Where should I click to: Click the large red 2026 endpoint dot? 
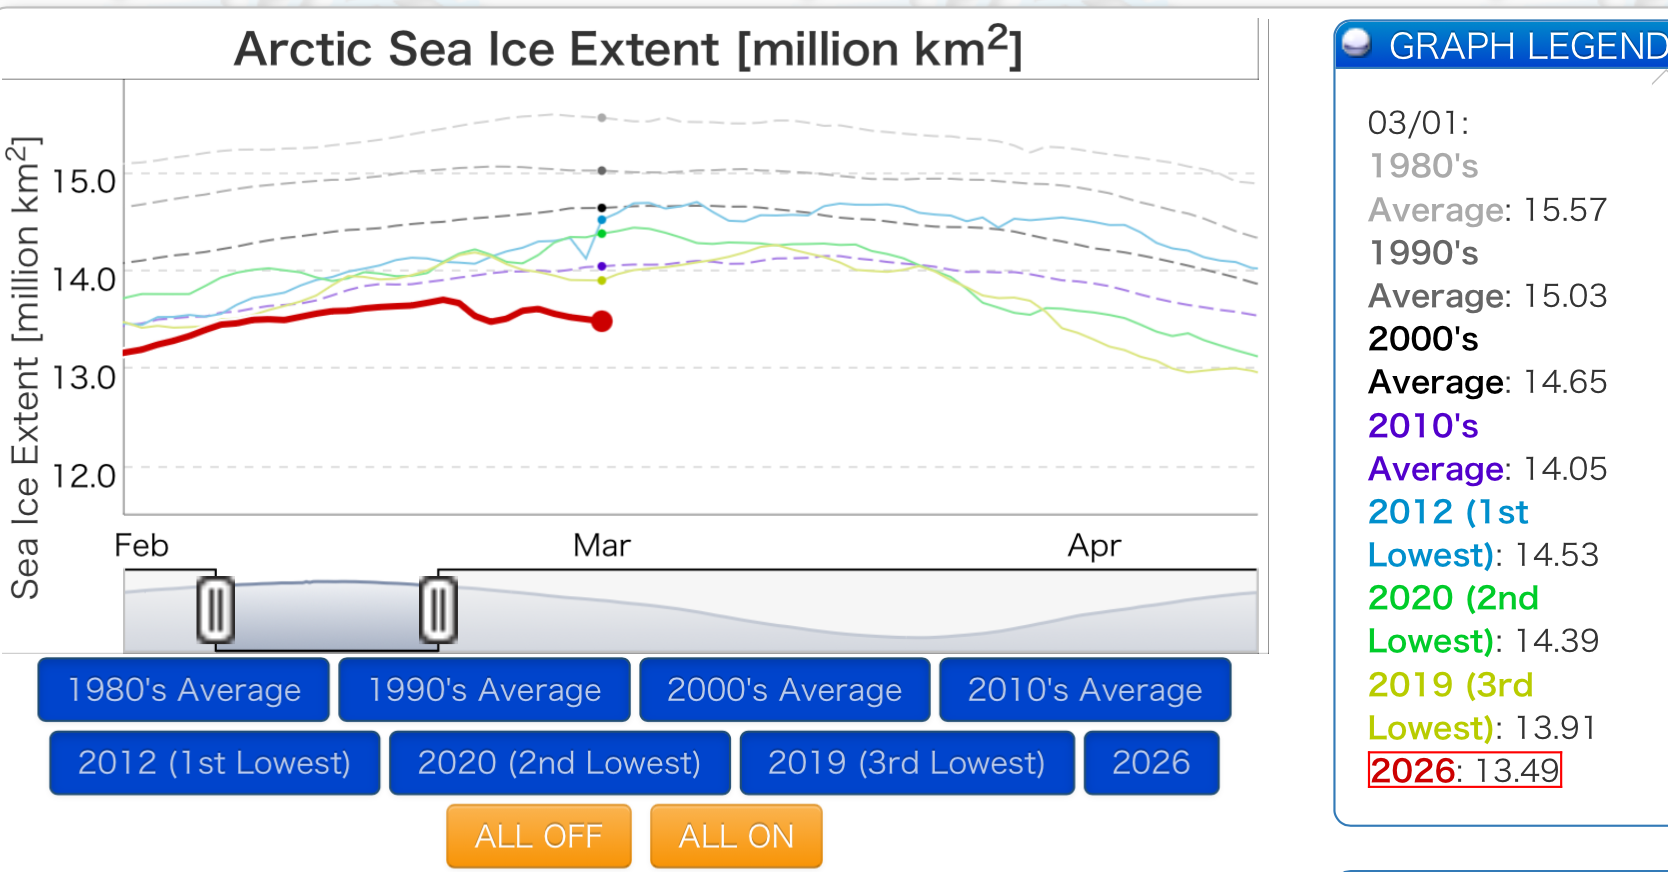(602, 321)
